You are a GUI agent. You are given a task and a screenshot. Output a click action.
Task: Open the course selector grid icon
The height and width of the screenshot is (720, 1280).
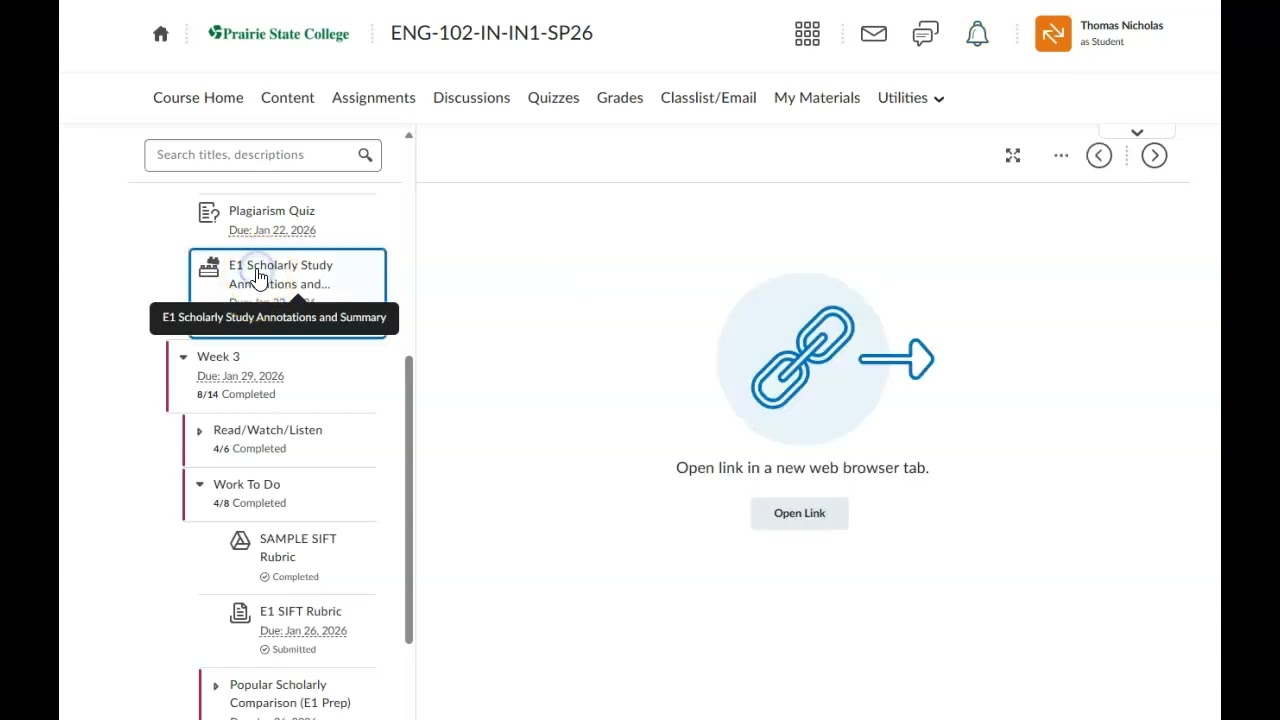click(807, 34)
